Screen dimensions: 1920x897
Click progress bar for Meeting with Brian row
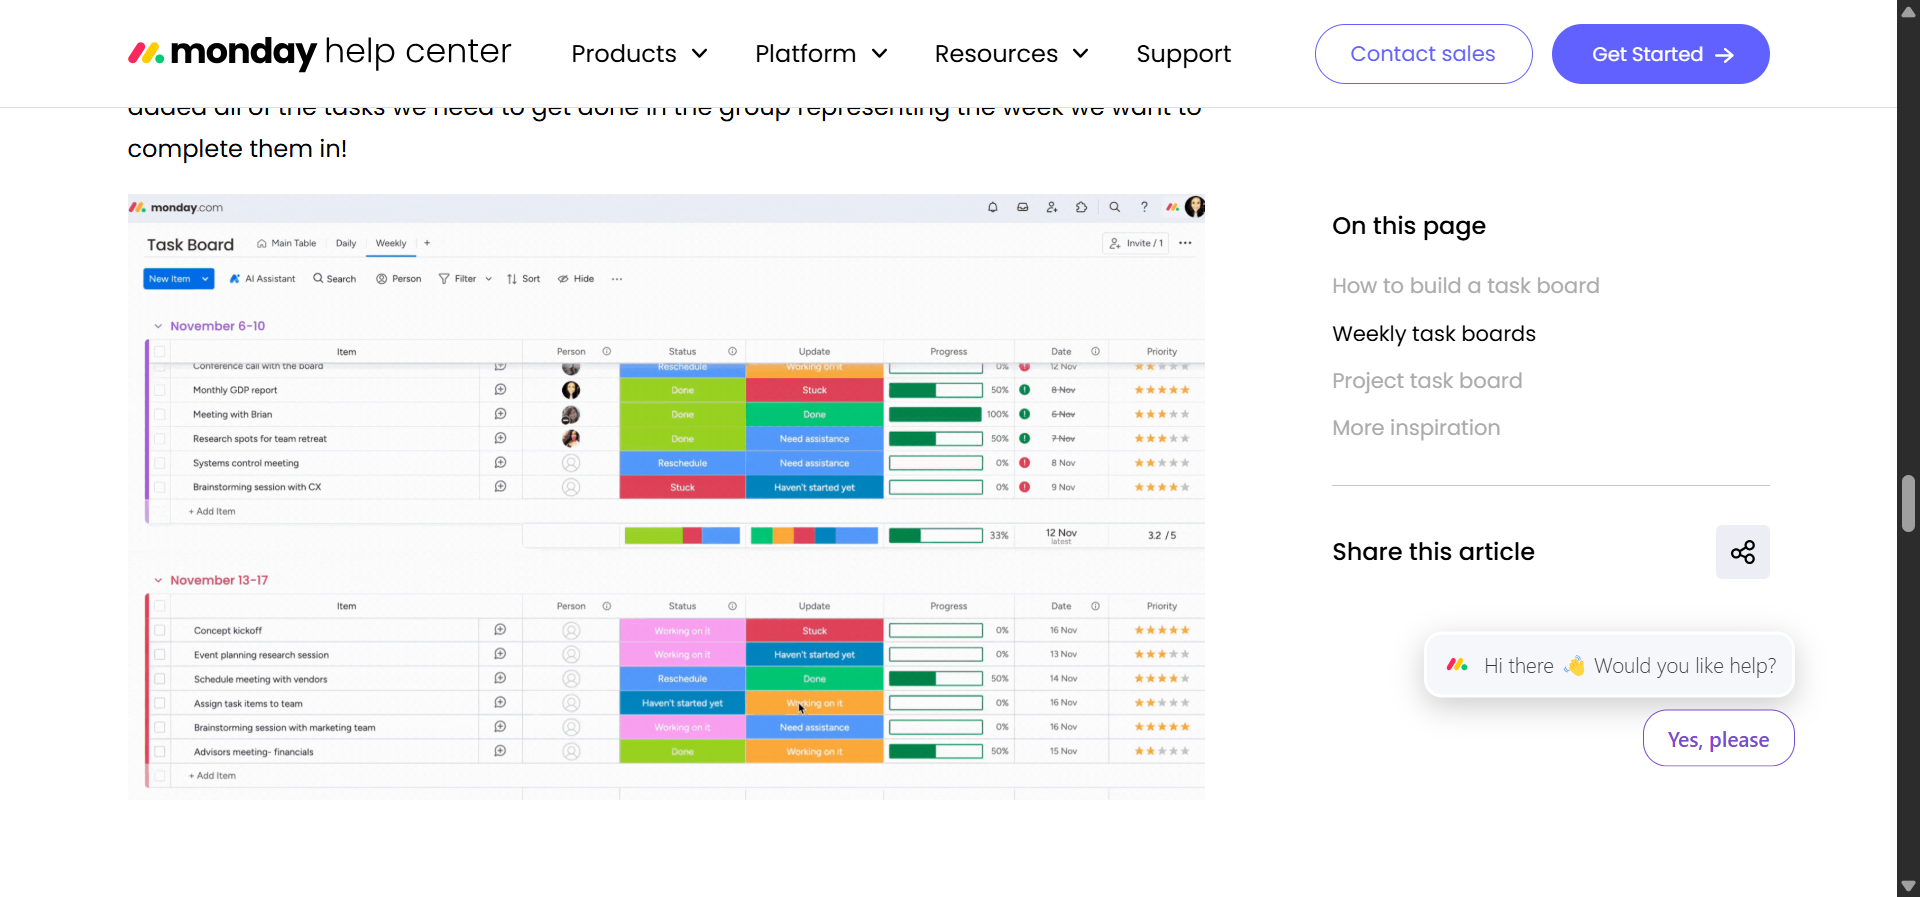coord(936,414)
